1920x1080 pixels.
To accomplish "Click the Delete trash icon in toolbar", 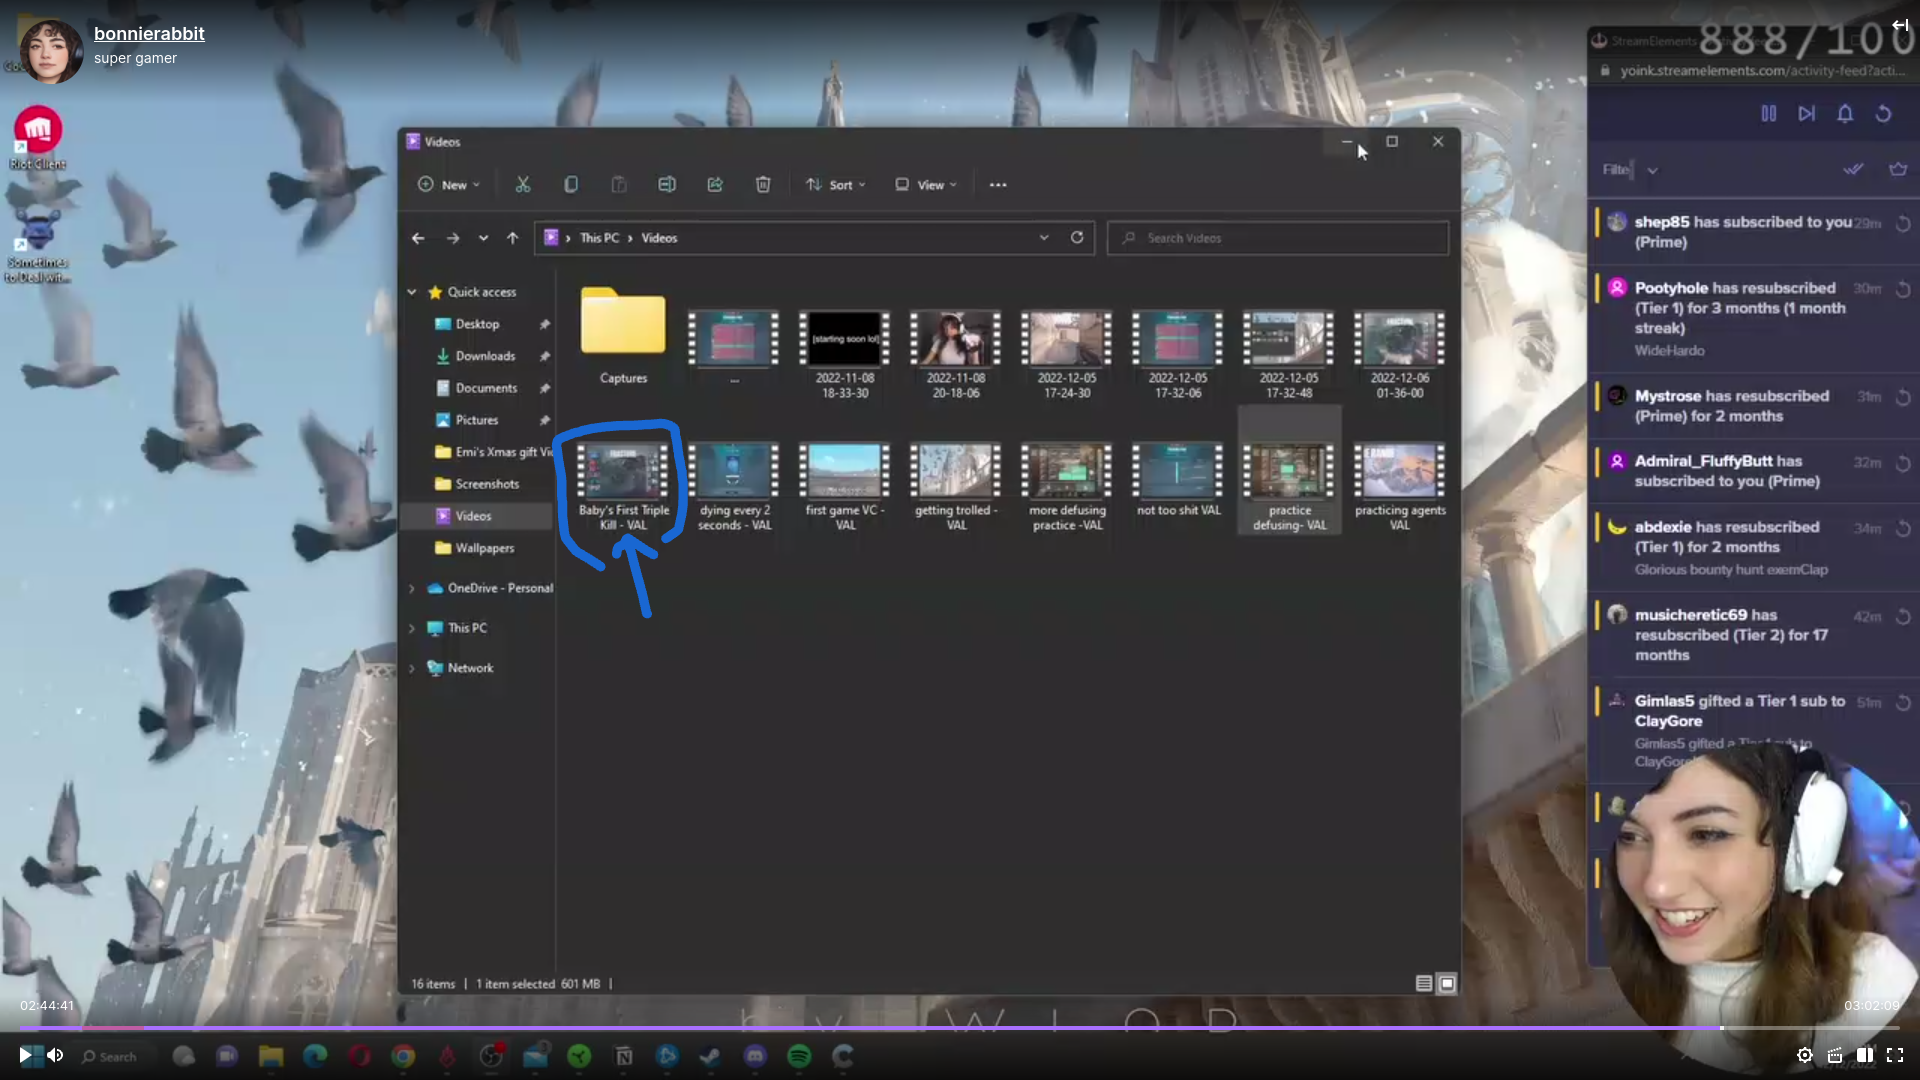I will point(763,185).
